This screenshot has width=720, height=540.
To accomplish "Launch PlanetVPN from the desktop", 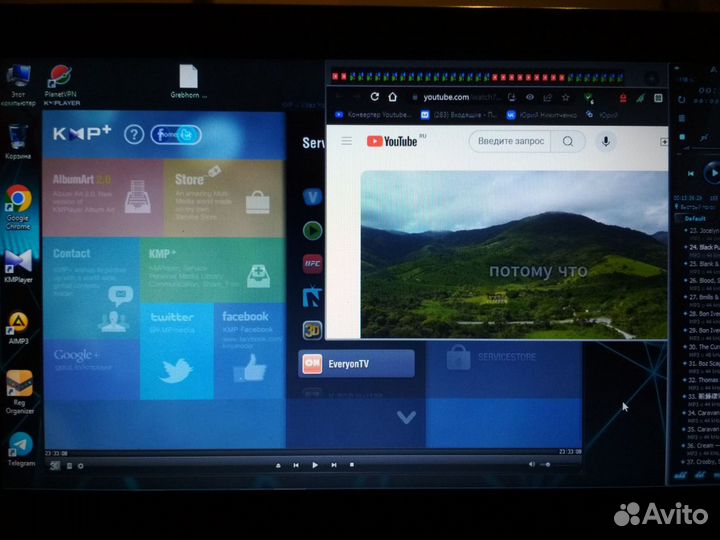I will pos(62,85).
